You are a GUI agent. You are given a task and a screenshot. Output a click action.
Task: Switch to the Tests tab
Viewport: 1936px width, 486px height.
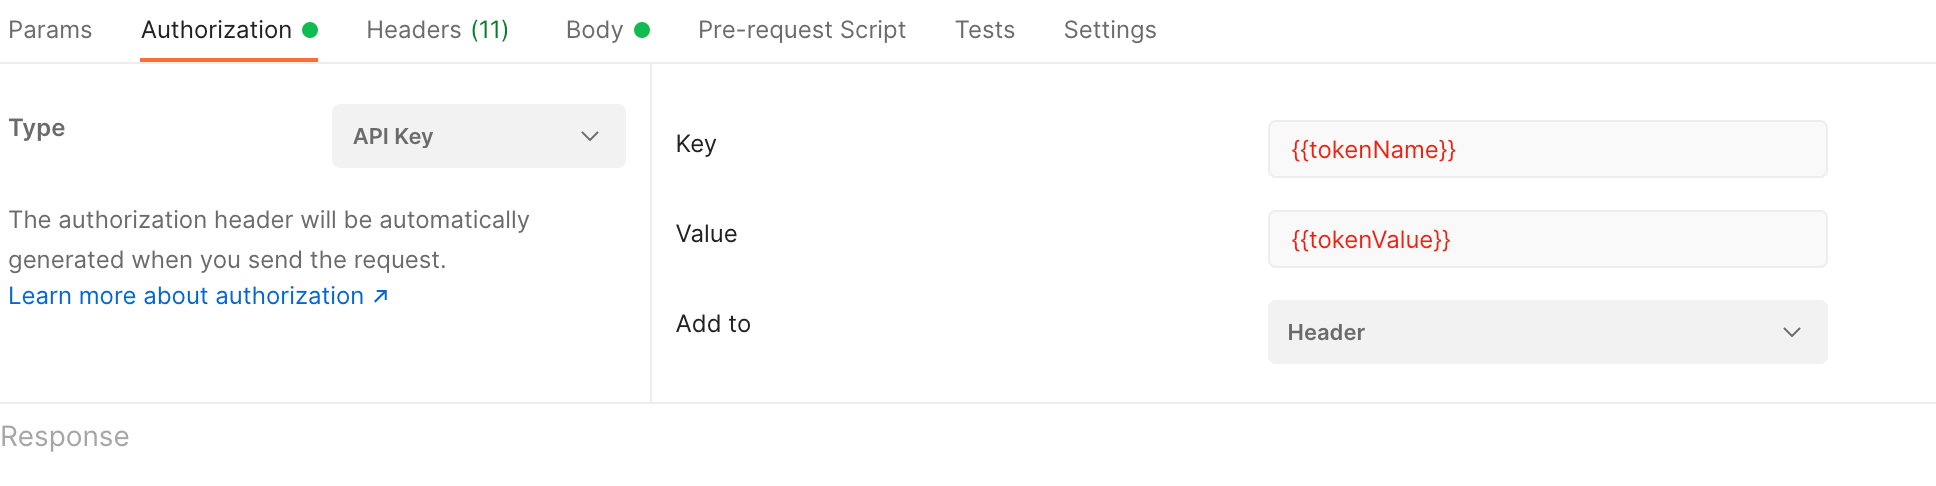984,30
